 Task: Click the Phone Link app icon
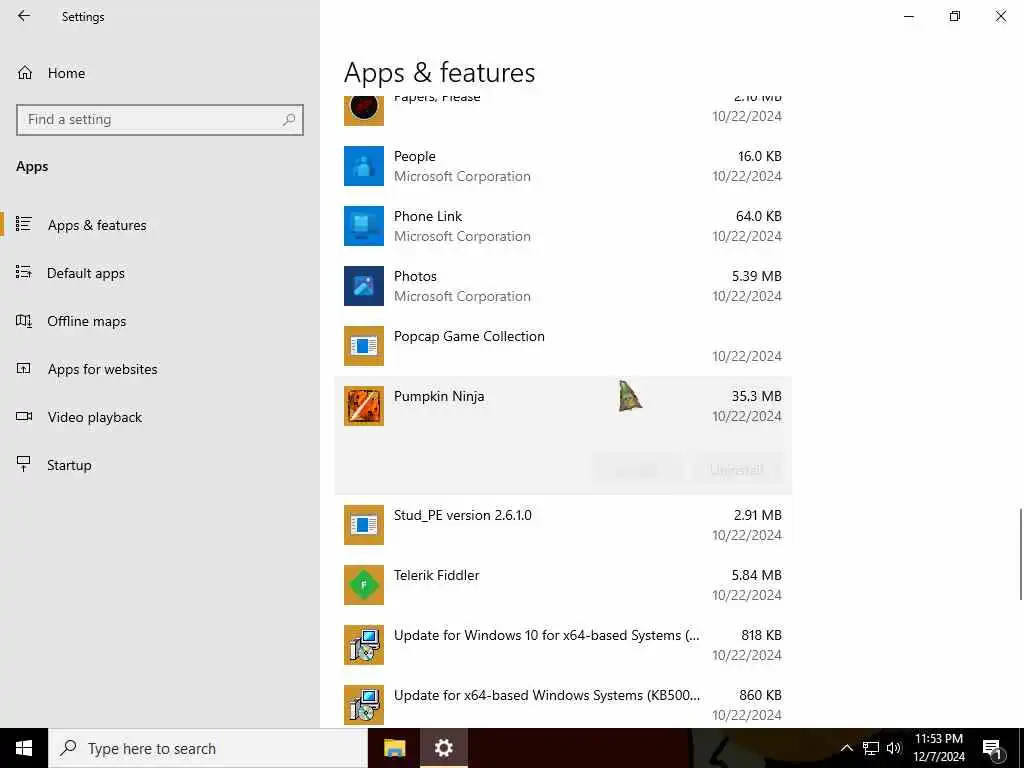pos(364,226)
